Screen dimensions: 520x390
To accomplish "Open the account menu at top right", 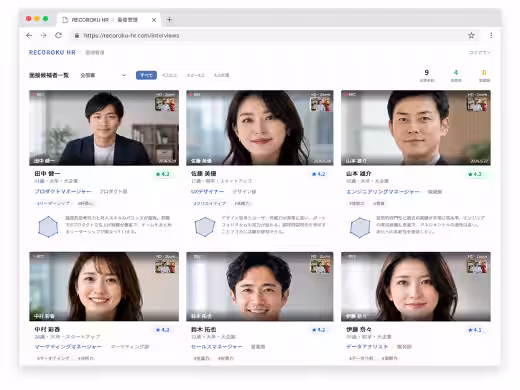I will point(480,53).
